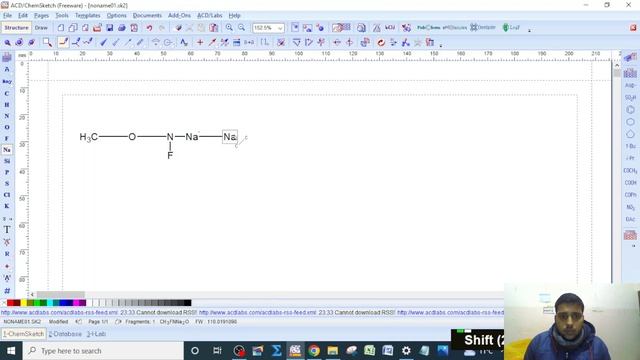640x360 pixels.
Task: Undo the last action
Action: click(x=149, y=28)
